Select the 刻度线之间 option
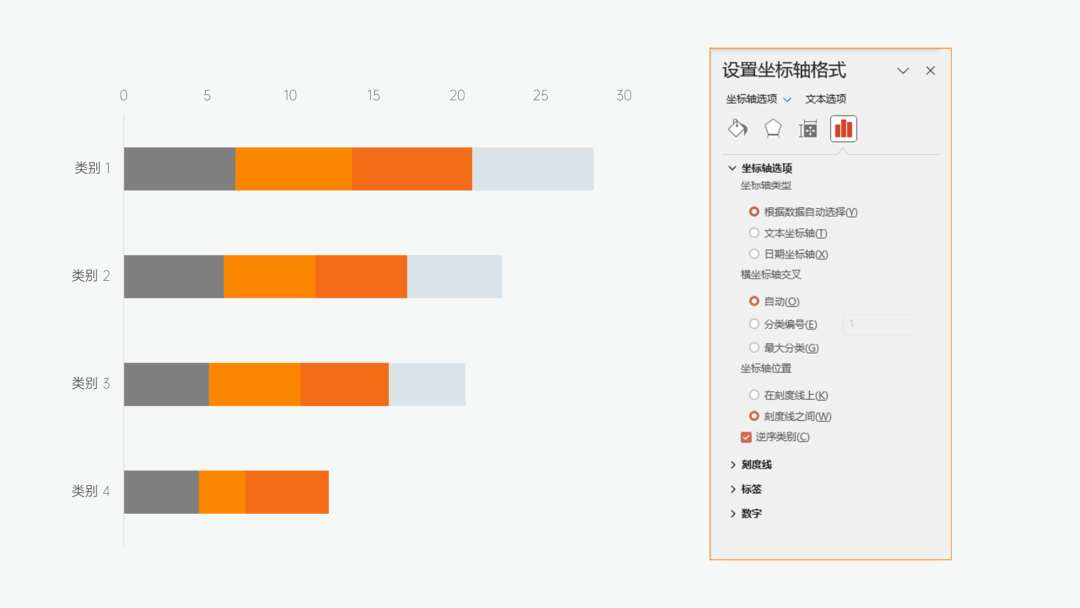This screenshot has width=1080, height=608. pos(754,415)
